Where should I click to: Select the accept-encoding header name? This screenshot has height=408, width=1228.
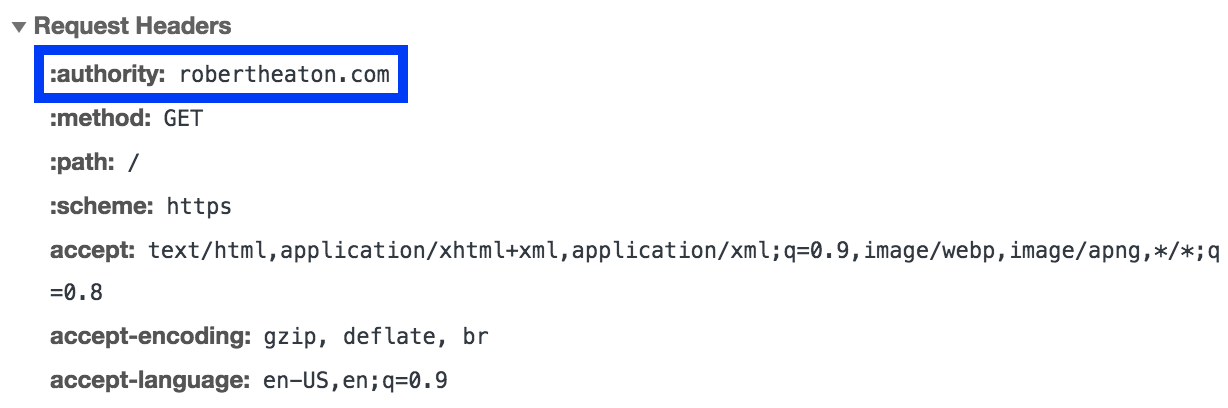point(150,337)
